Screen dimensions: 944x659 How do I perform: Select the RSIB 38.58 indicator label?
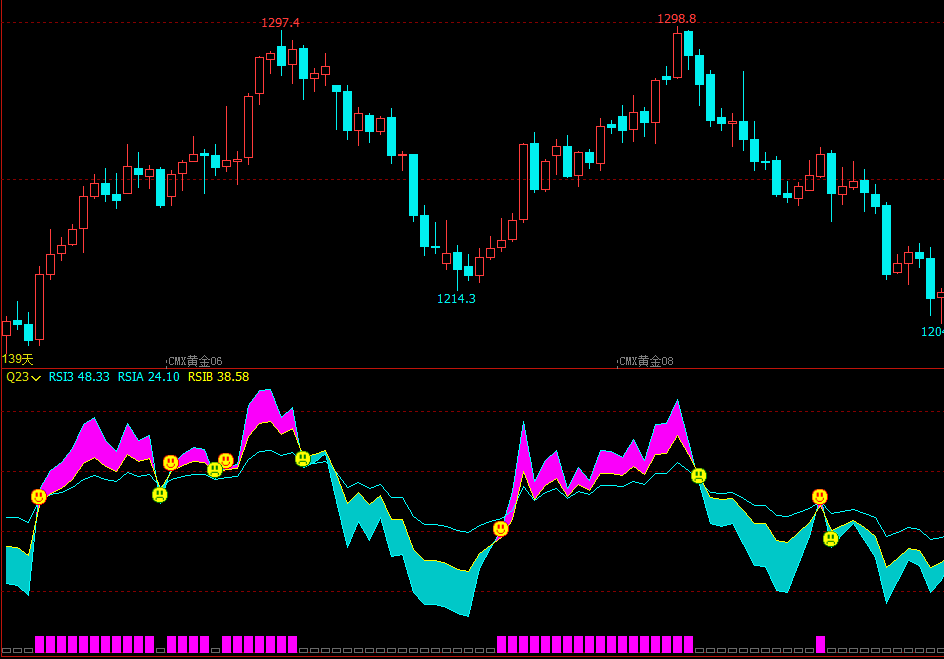point(218,377)
